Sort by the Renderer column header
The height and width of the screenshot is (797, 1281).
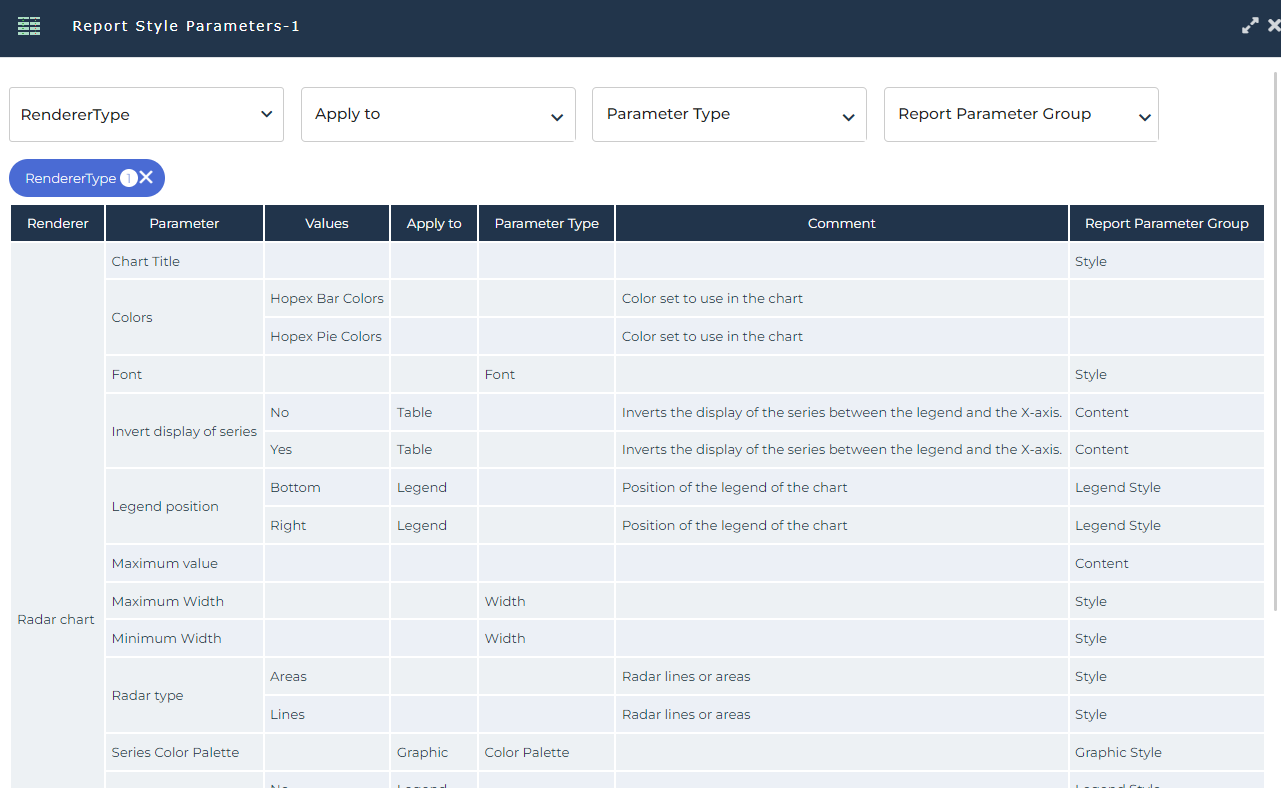[58, 224]
